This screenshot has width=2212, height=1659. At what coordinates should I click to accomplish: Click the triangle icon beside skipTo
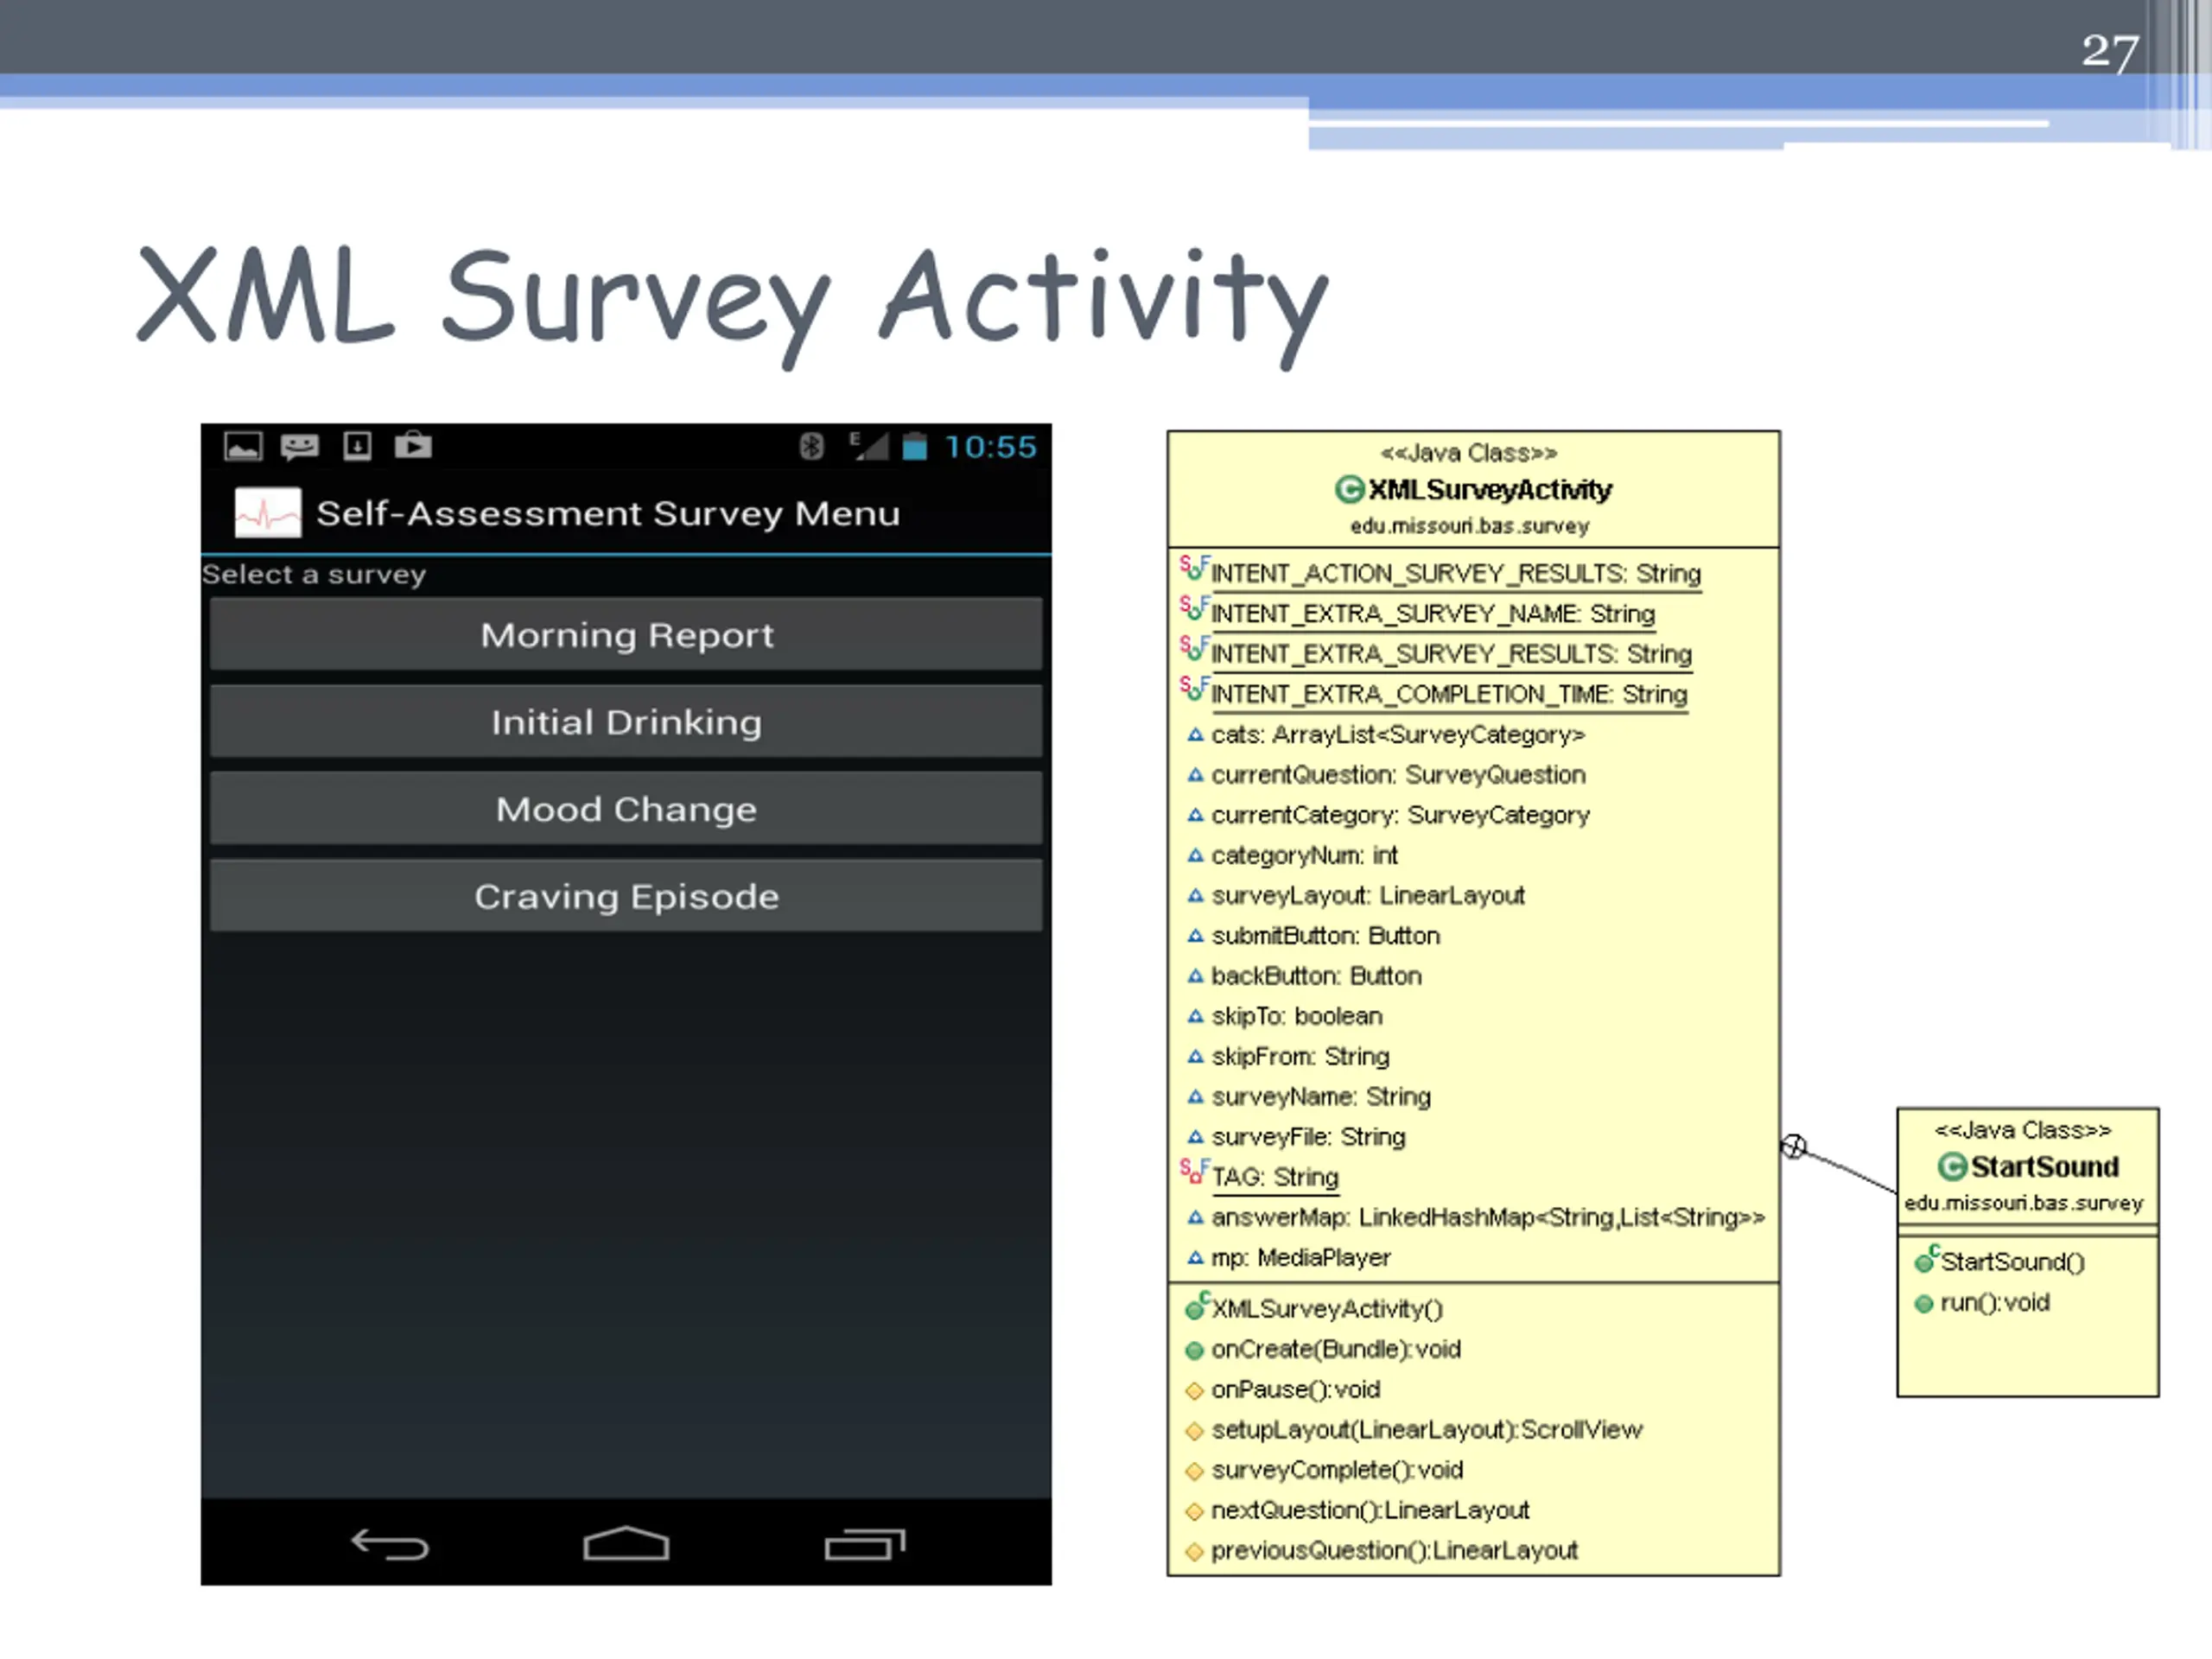(1195, 1016)
